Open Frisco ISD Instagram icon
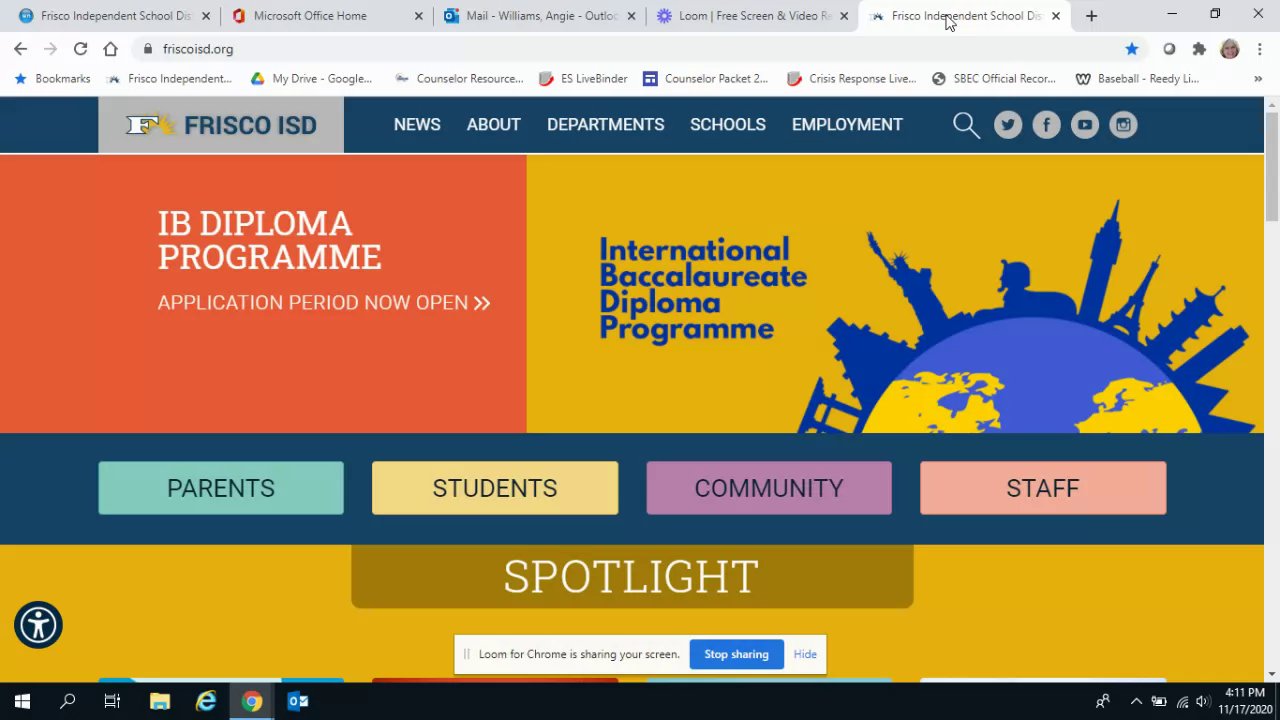The width and height of the screenshot is (1280, 720). point(1123,125)
